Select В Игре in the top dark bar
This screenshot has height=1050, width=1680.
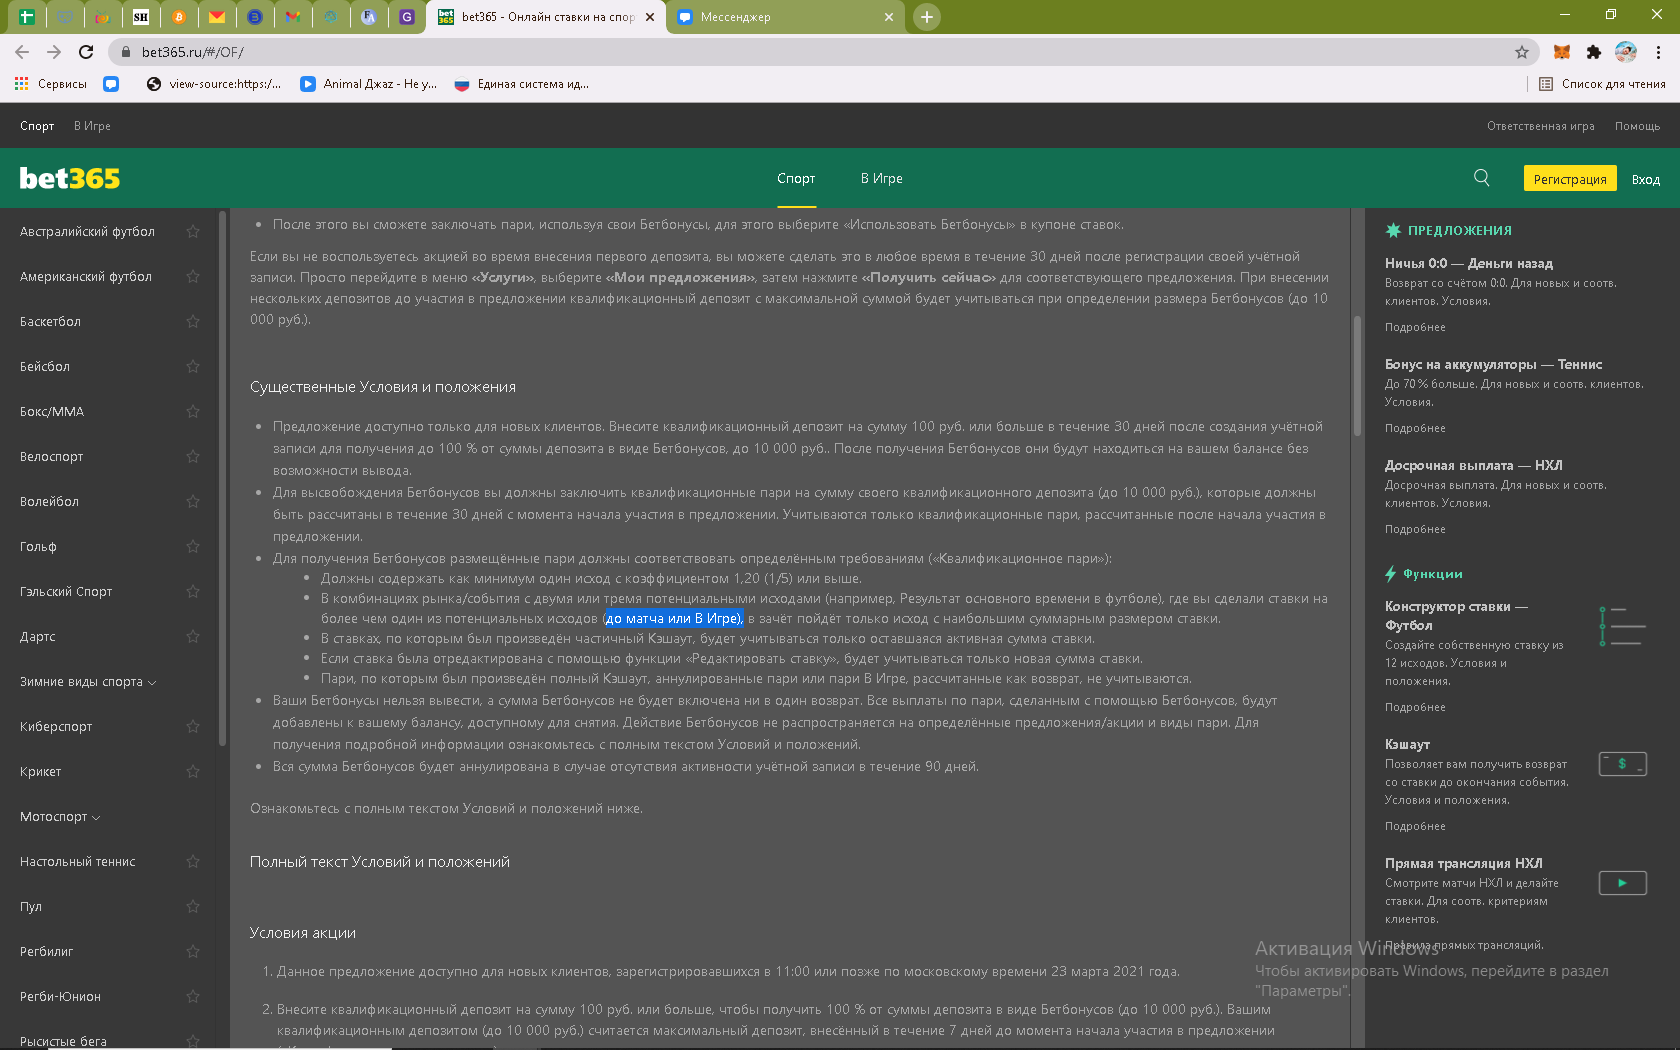92,126
